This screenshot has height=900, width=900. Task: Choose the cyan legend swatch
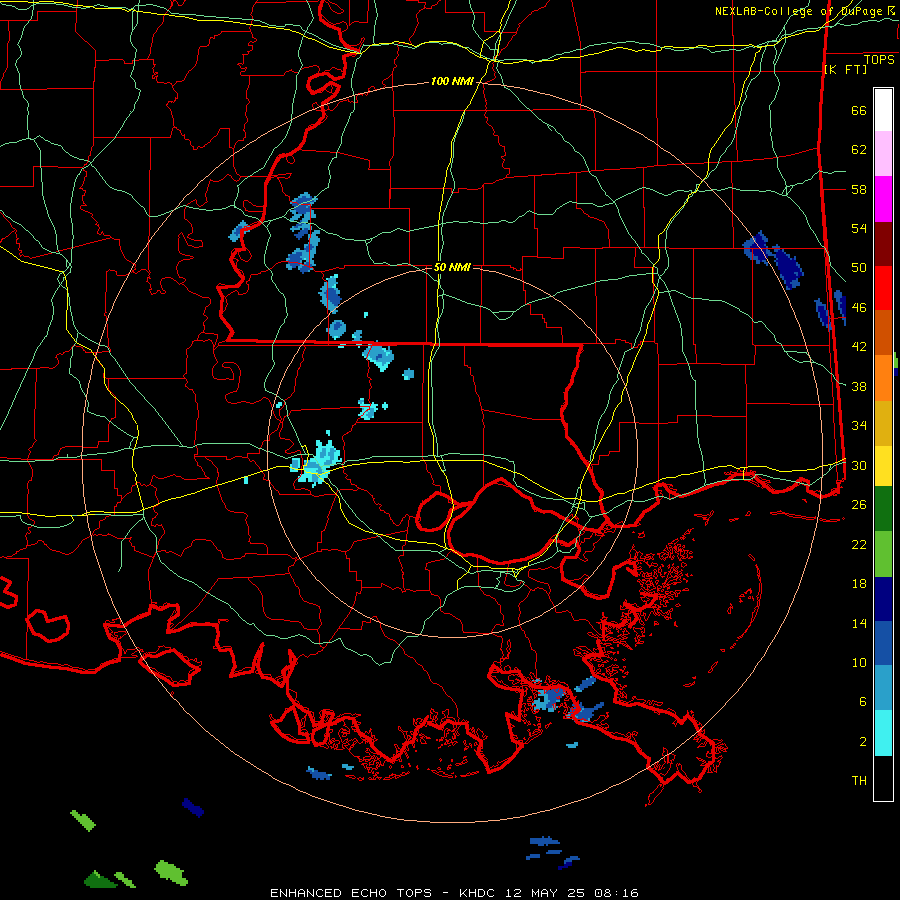(x=883, y=732)
